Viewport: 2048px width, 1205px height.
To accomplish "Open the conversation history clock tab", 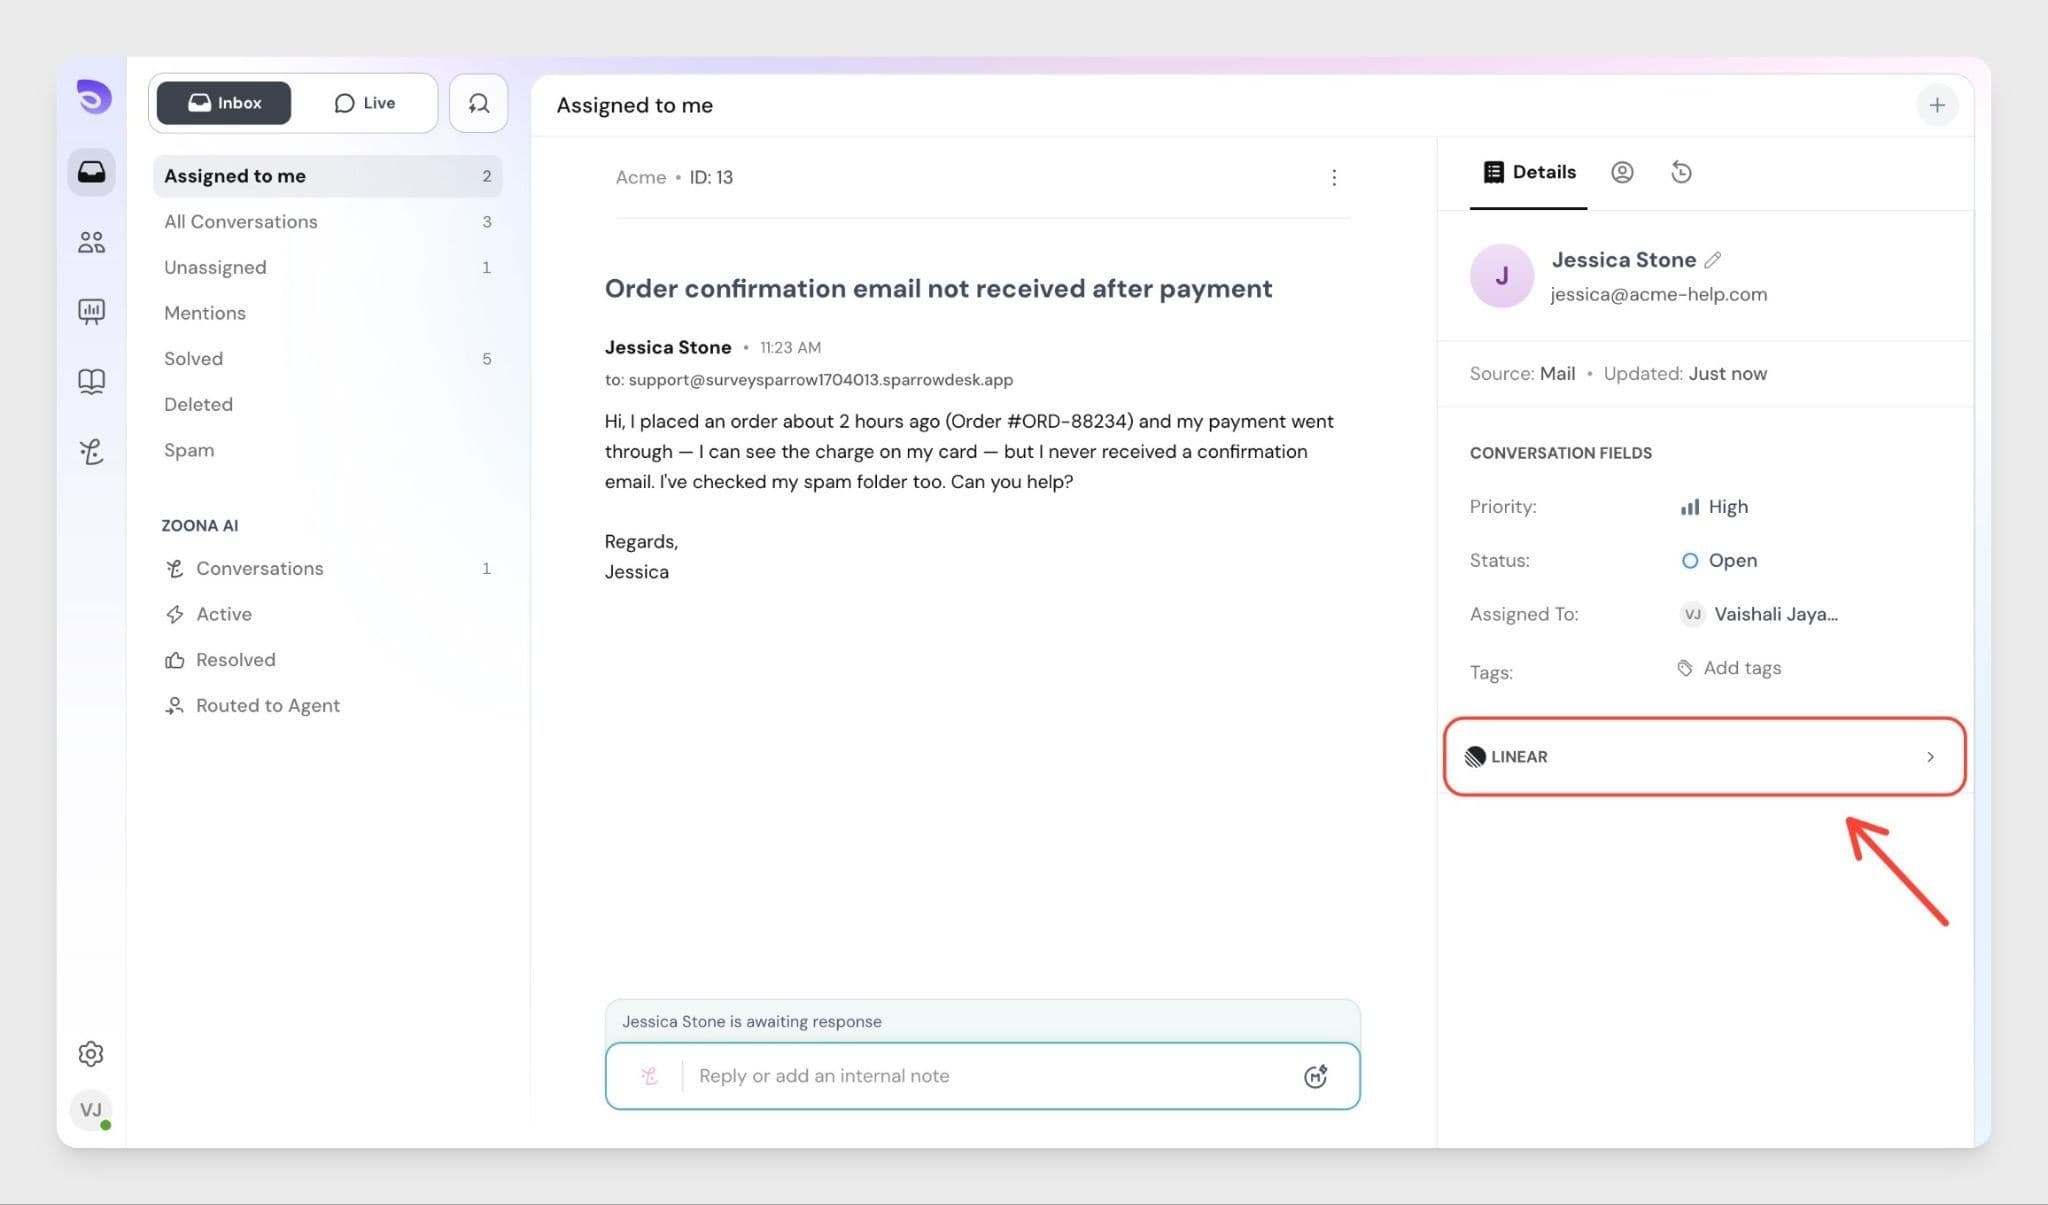I will (1681, 172).
